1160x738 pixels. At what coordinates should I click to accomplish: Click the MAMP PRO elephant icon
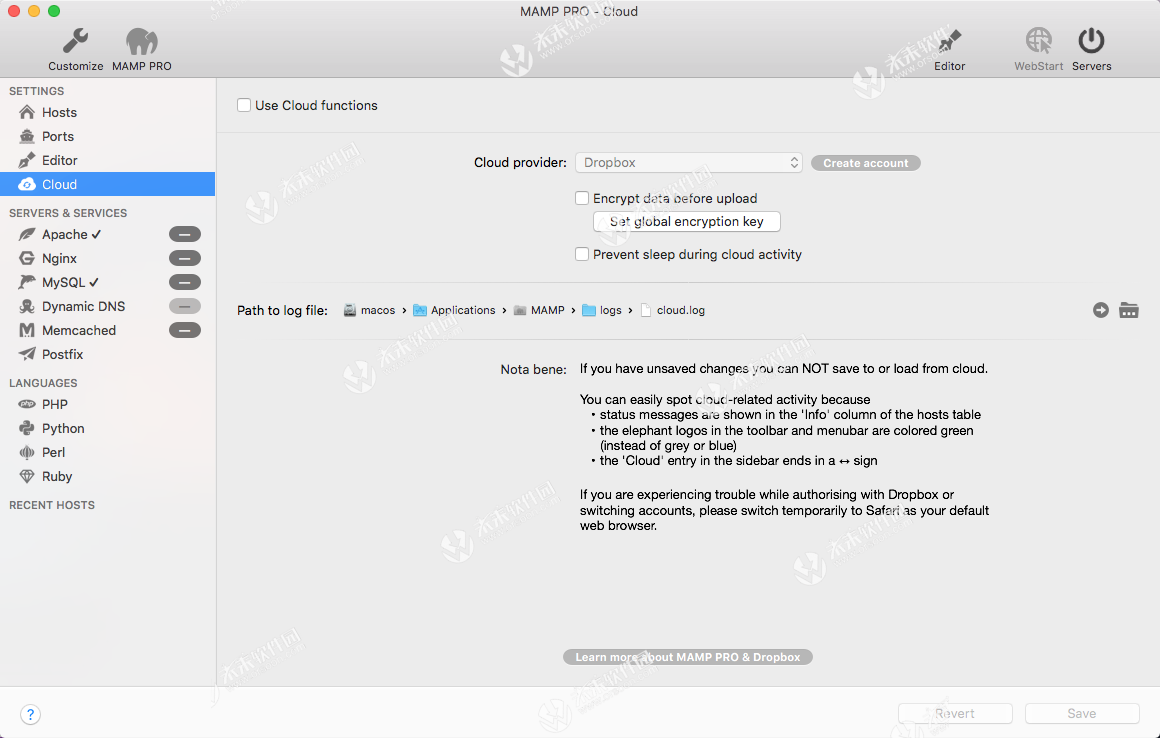(x=141, y=41)
